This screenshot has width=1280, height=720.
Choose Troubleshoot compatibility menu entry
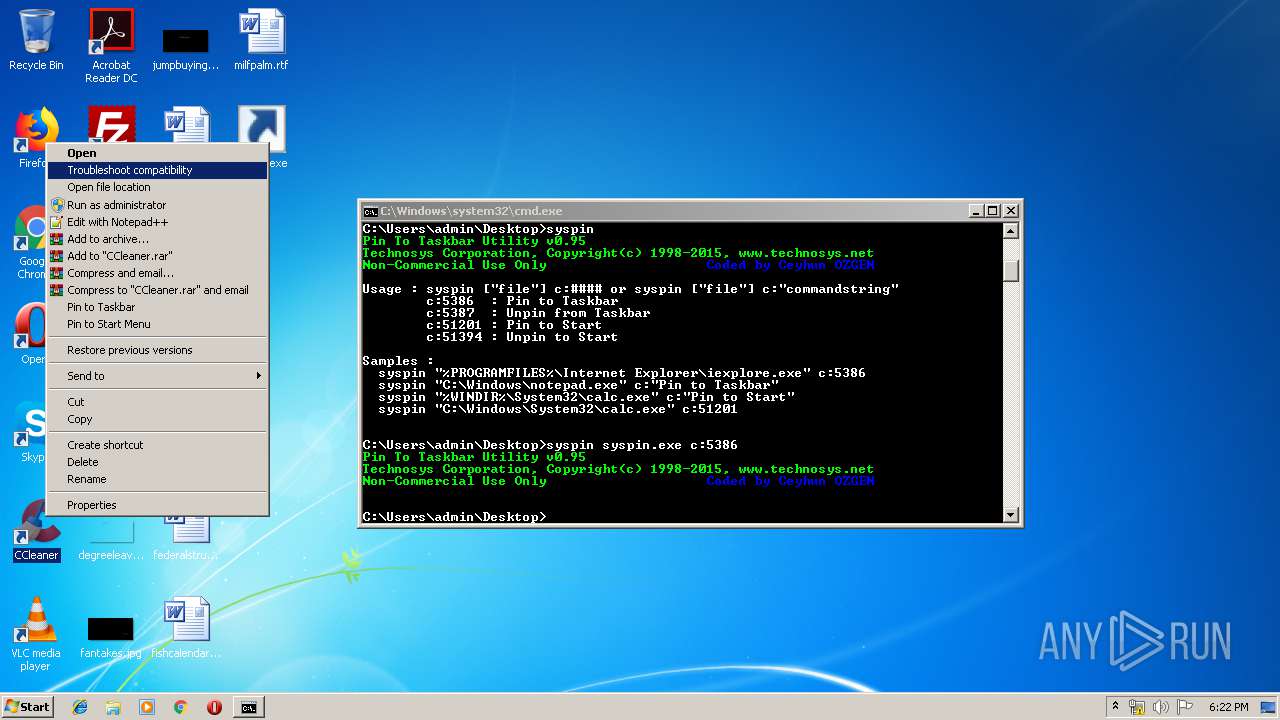tap(158, 170)
